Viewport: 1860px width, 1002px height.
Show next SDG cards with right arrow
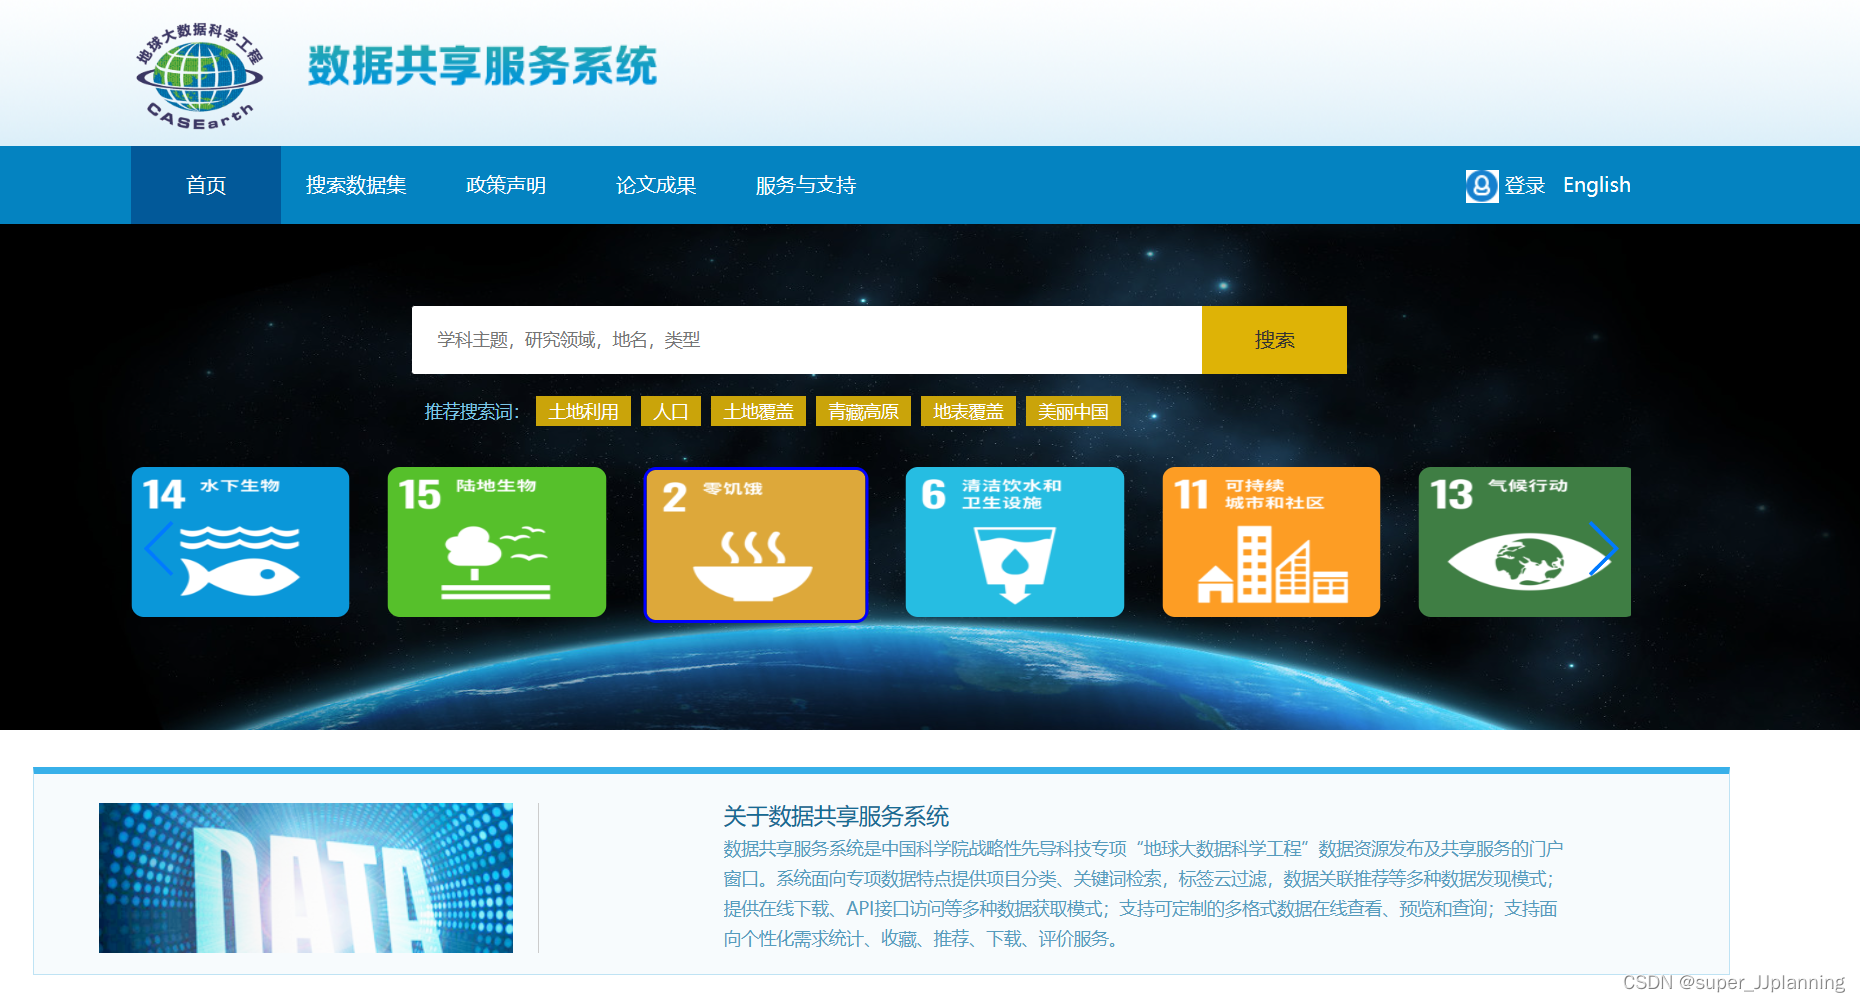(1603, 548)
